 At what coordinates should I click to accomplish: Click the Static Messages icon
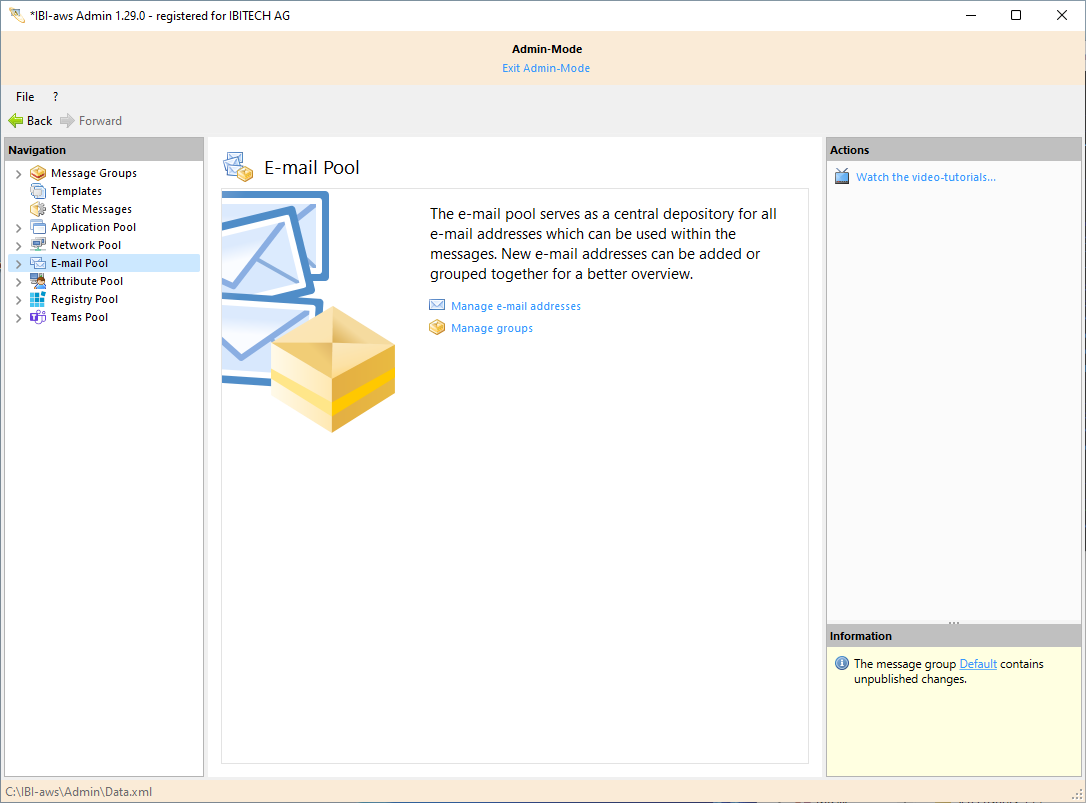(38, 209)
